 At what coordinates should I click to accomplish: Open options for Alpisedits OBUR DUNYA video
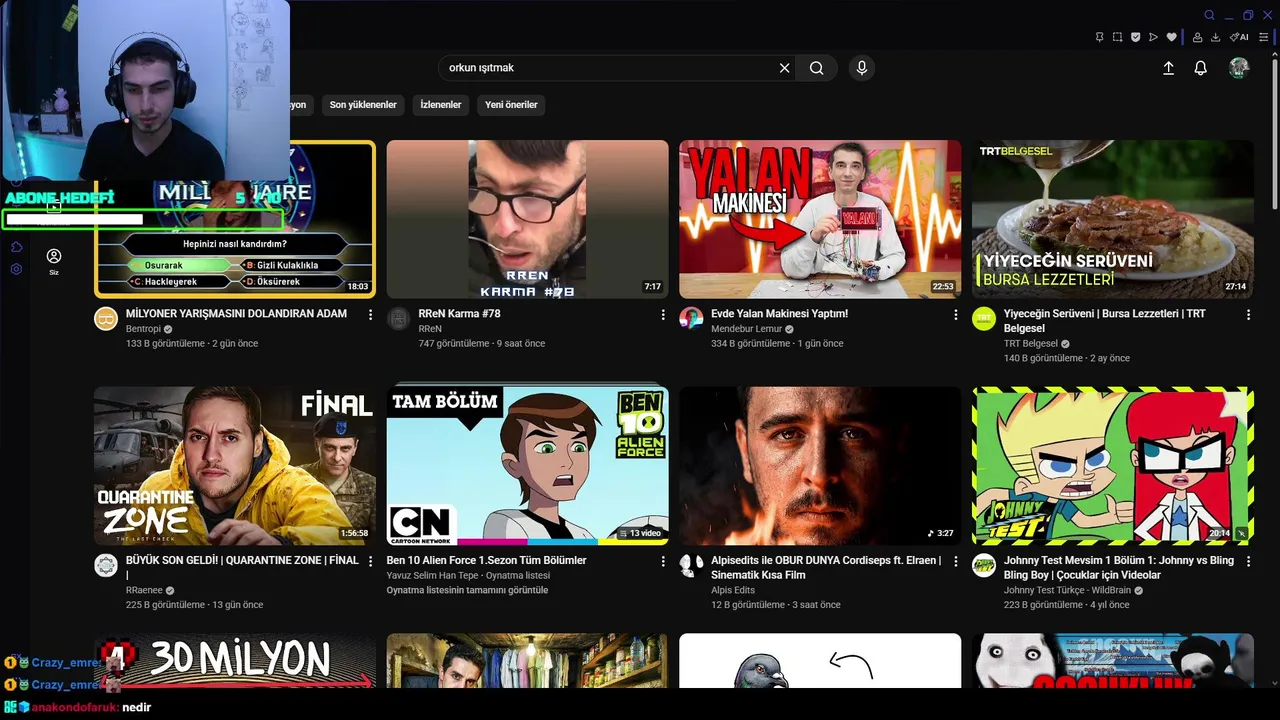(956, 561)
